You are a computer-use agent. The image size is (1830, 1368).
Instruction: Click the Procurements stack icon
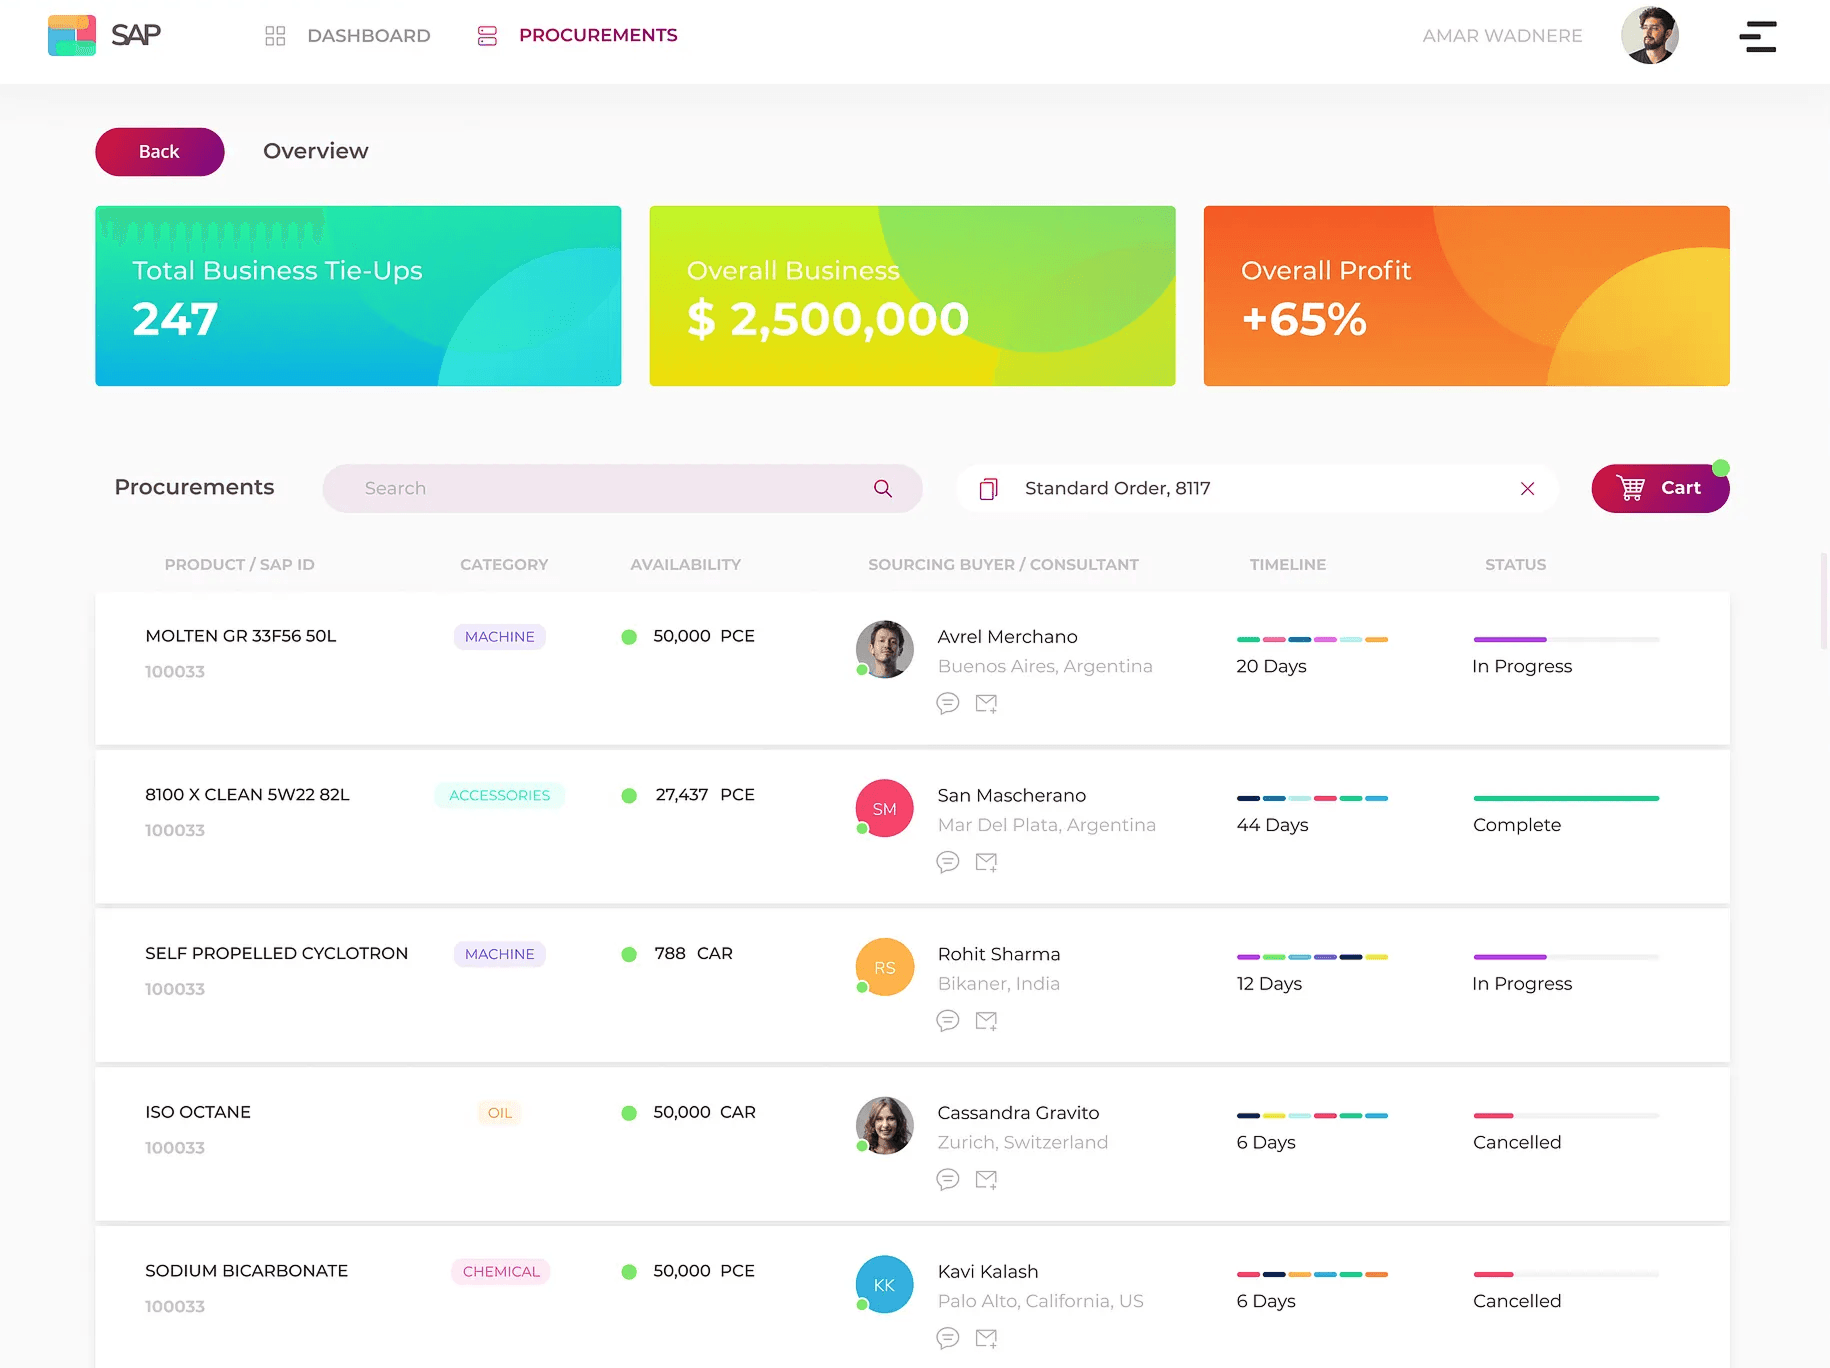point(487,35)
